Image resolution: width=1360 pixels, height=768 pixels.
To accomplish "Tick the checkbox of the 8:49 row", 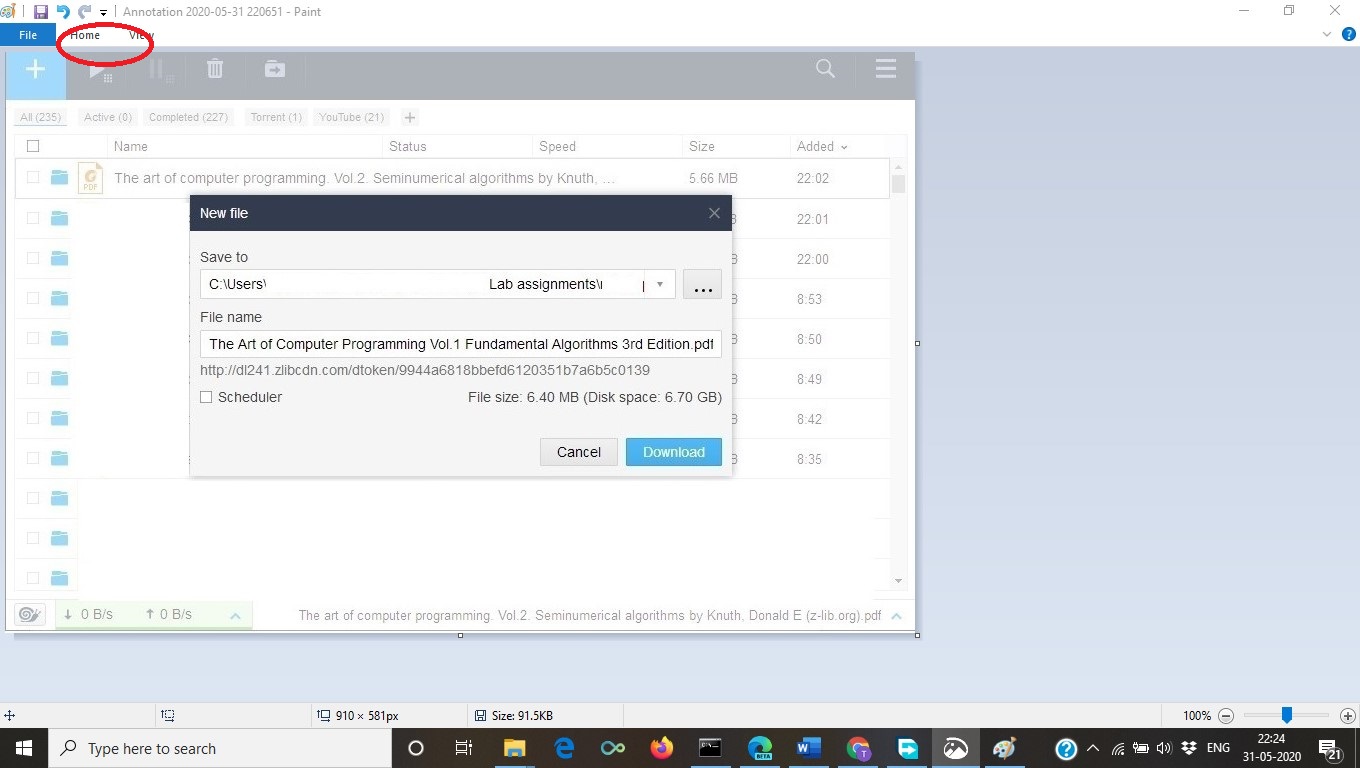I will click(x=33, y=377).
